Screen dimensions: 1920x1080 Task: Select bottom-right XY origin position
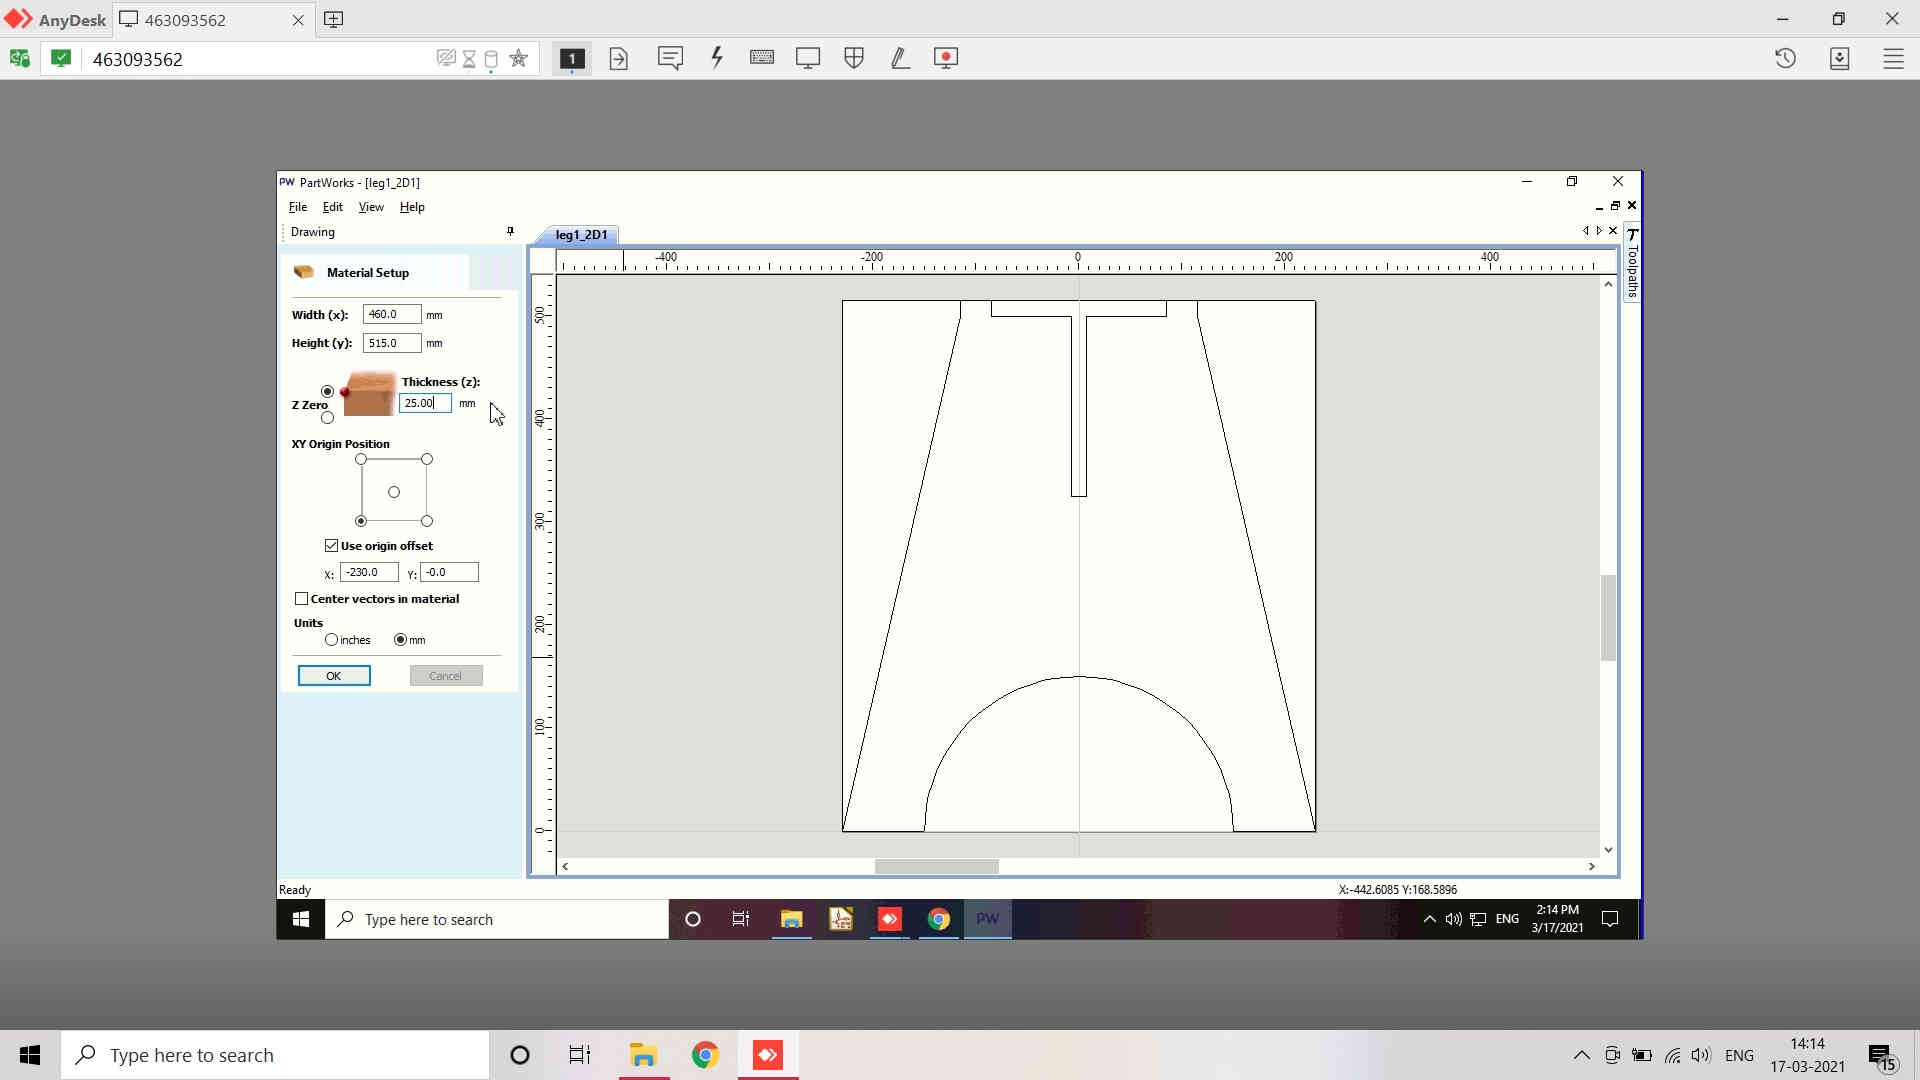(427, 521)
